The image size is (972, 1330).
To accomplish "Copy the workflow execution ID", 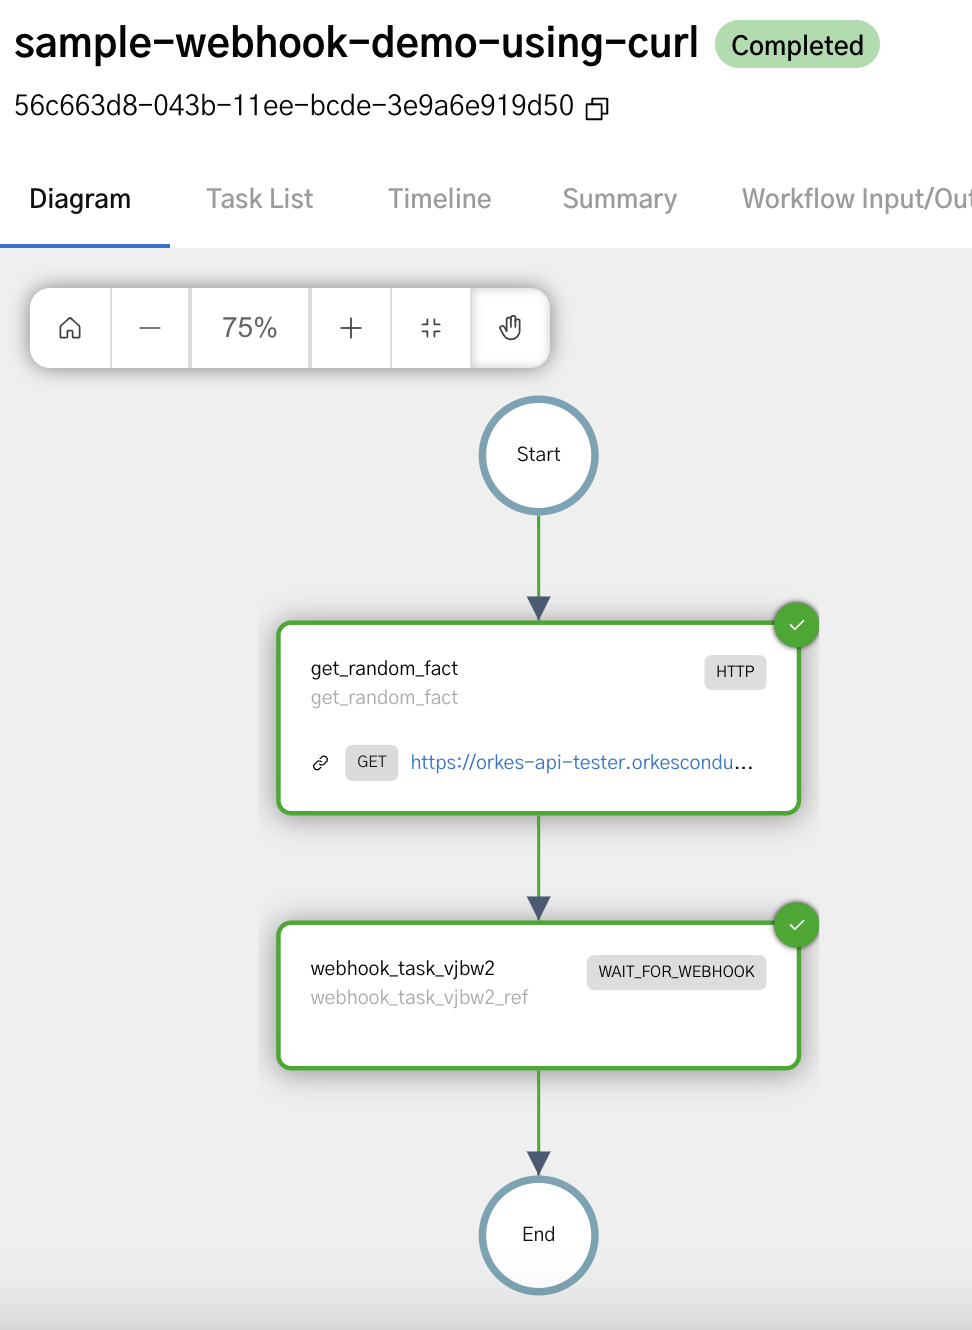I will pos(596,107).
